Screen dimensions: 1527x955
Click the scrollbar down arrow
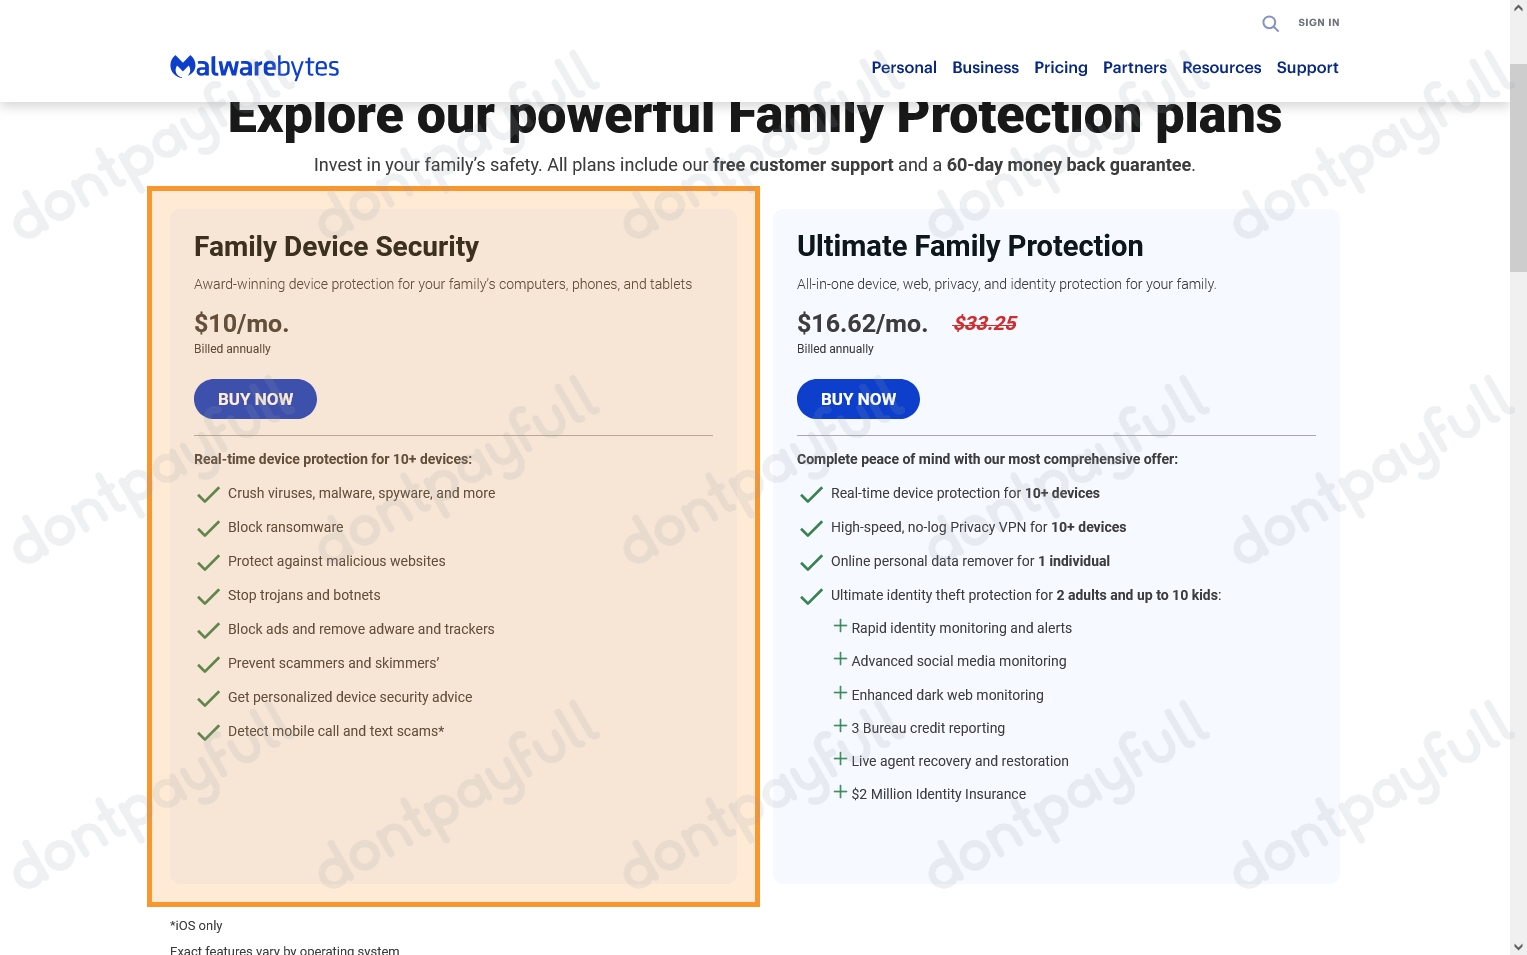click(x=1518, y=946)
